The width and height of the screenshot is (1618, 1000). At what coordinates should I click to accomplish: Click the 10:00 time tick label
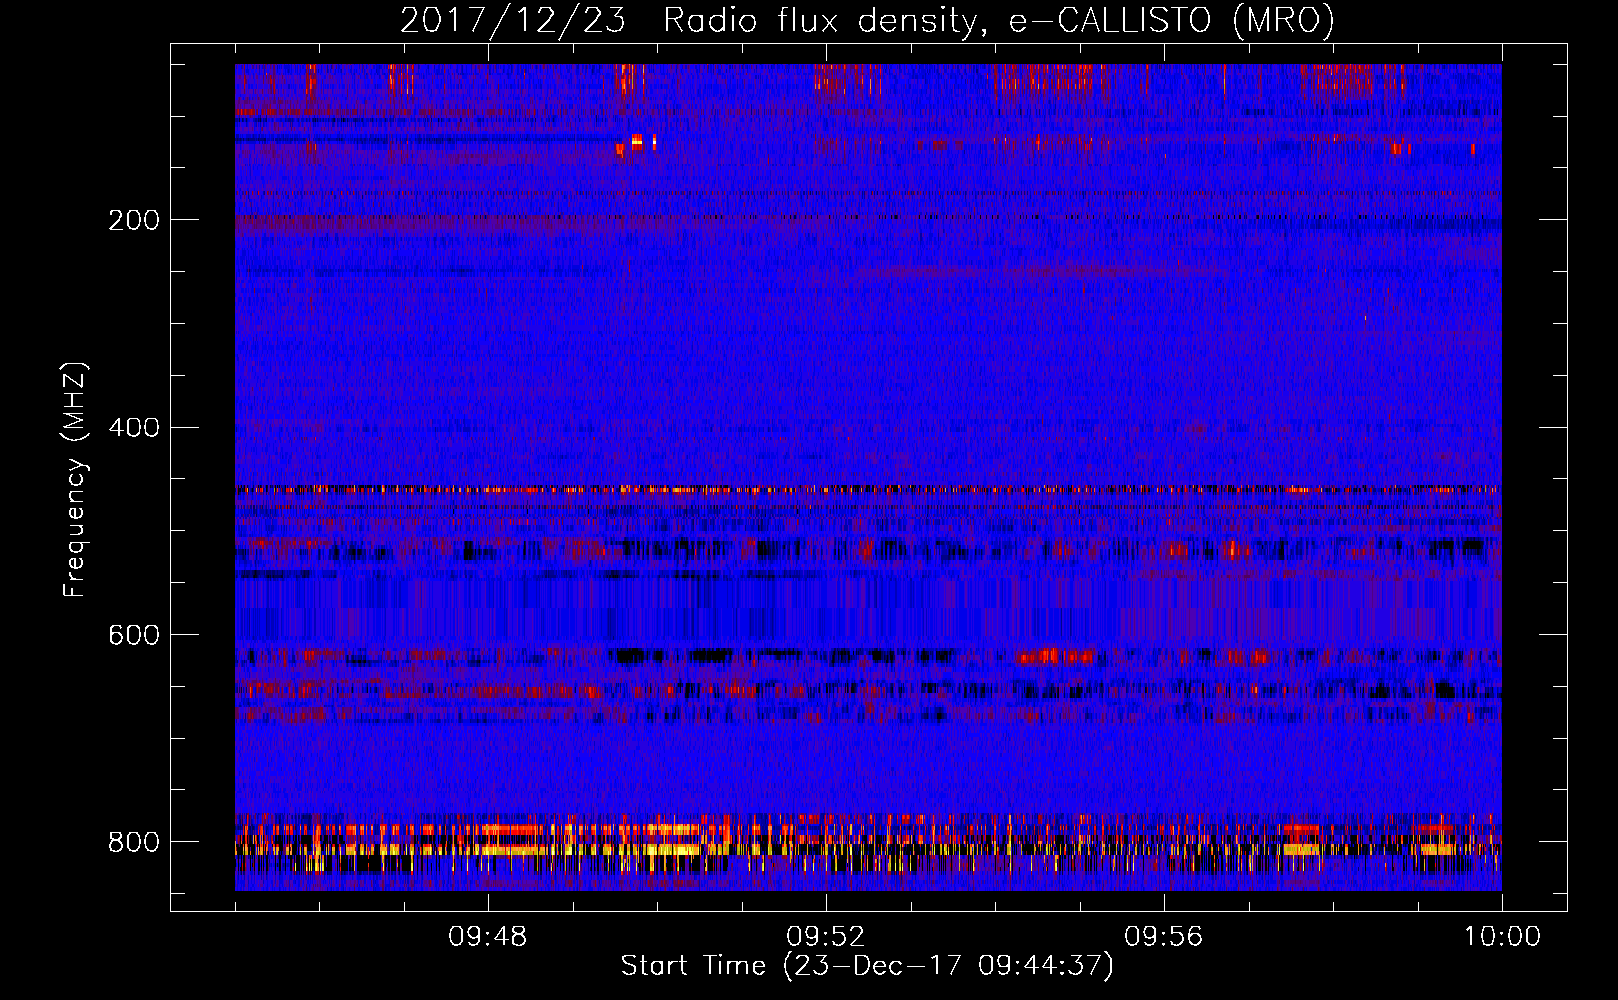1502,937
